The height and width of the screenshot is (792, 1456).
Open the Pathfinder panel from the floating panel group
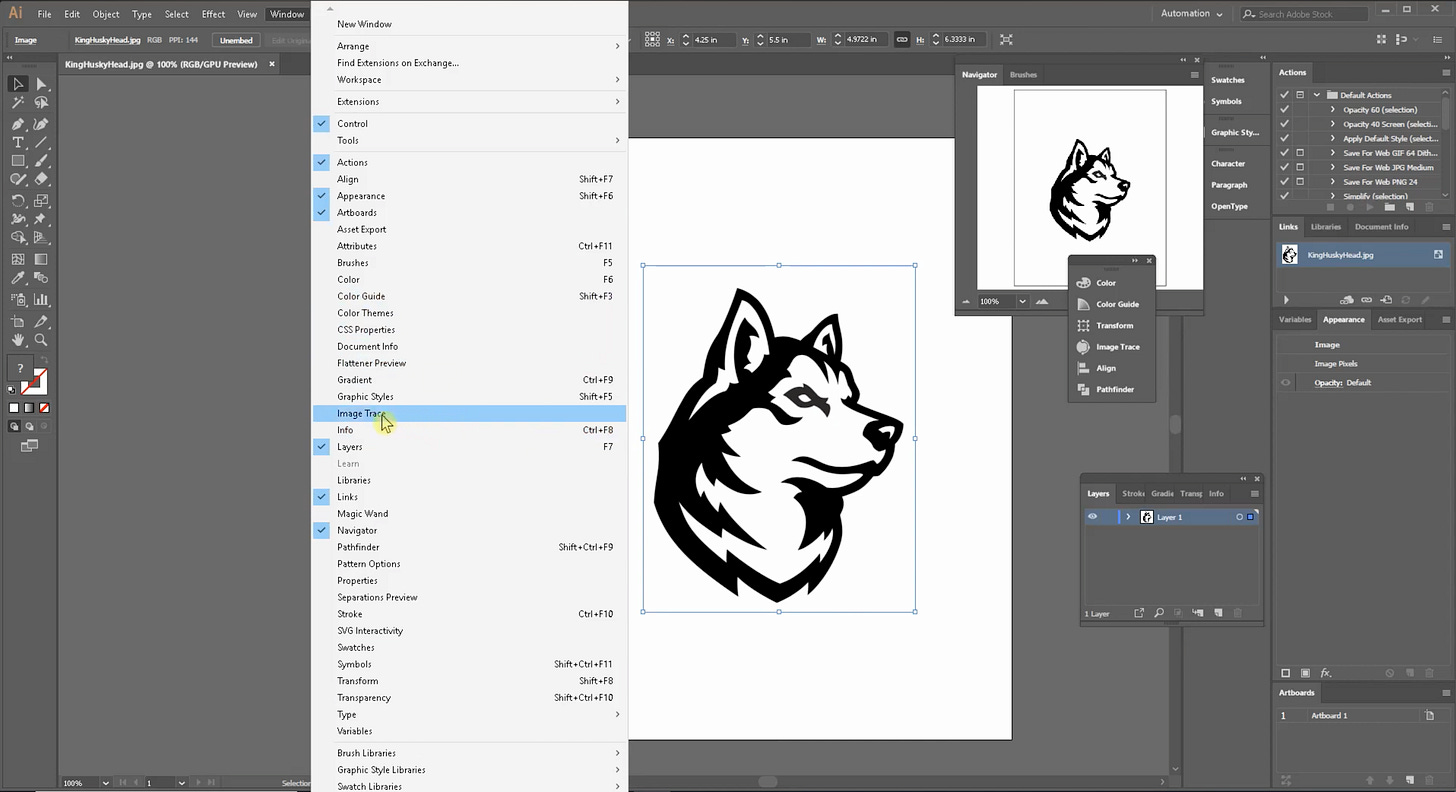pos(1115,389)
